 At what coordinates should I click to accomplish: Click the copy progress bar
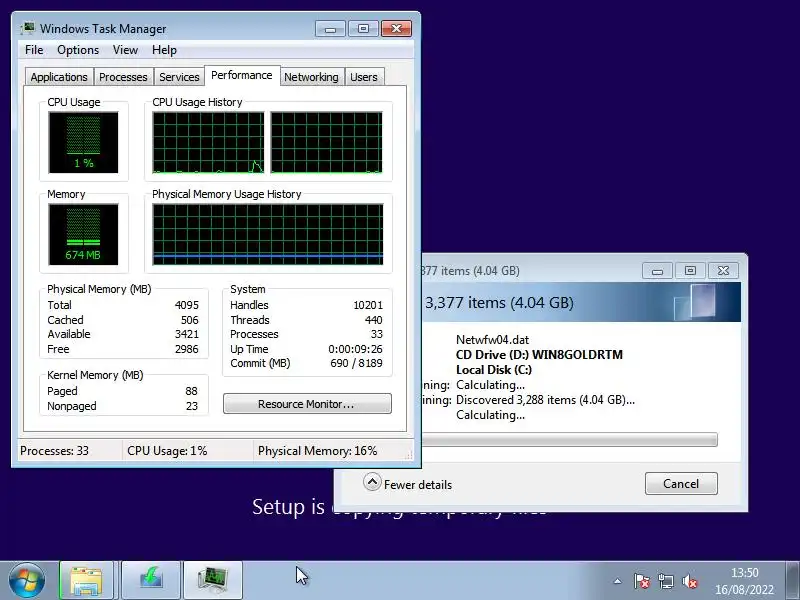(569, 439)
